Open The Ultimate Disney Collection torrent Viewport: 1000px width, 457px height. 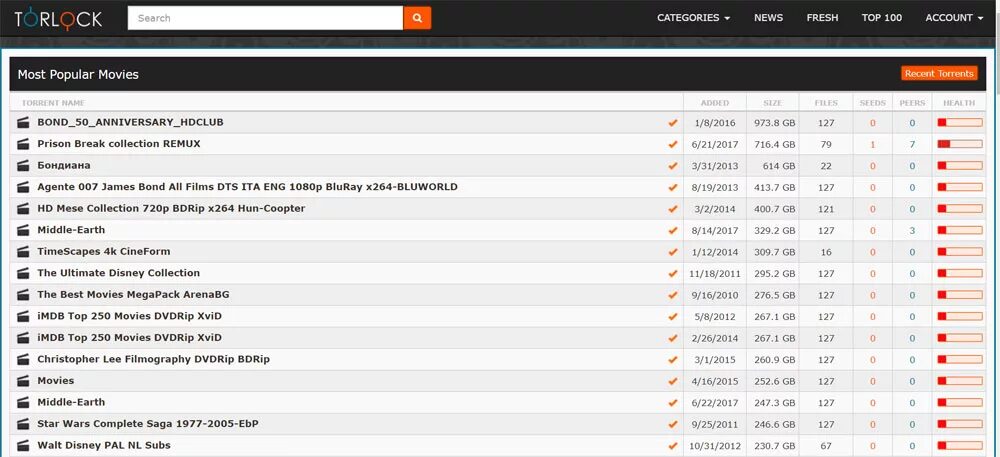119,273
